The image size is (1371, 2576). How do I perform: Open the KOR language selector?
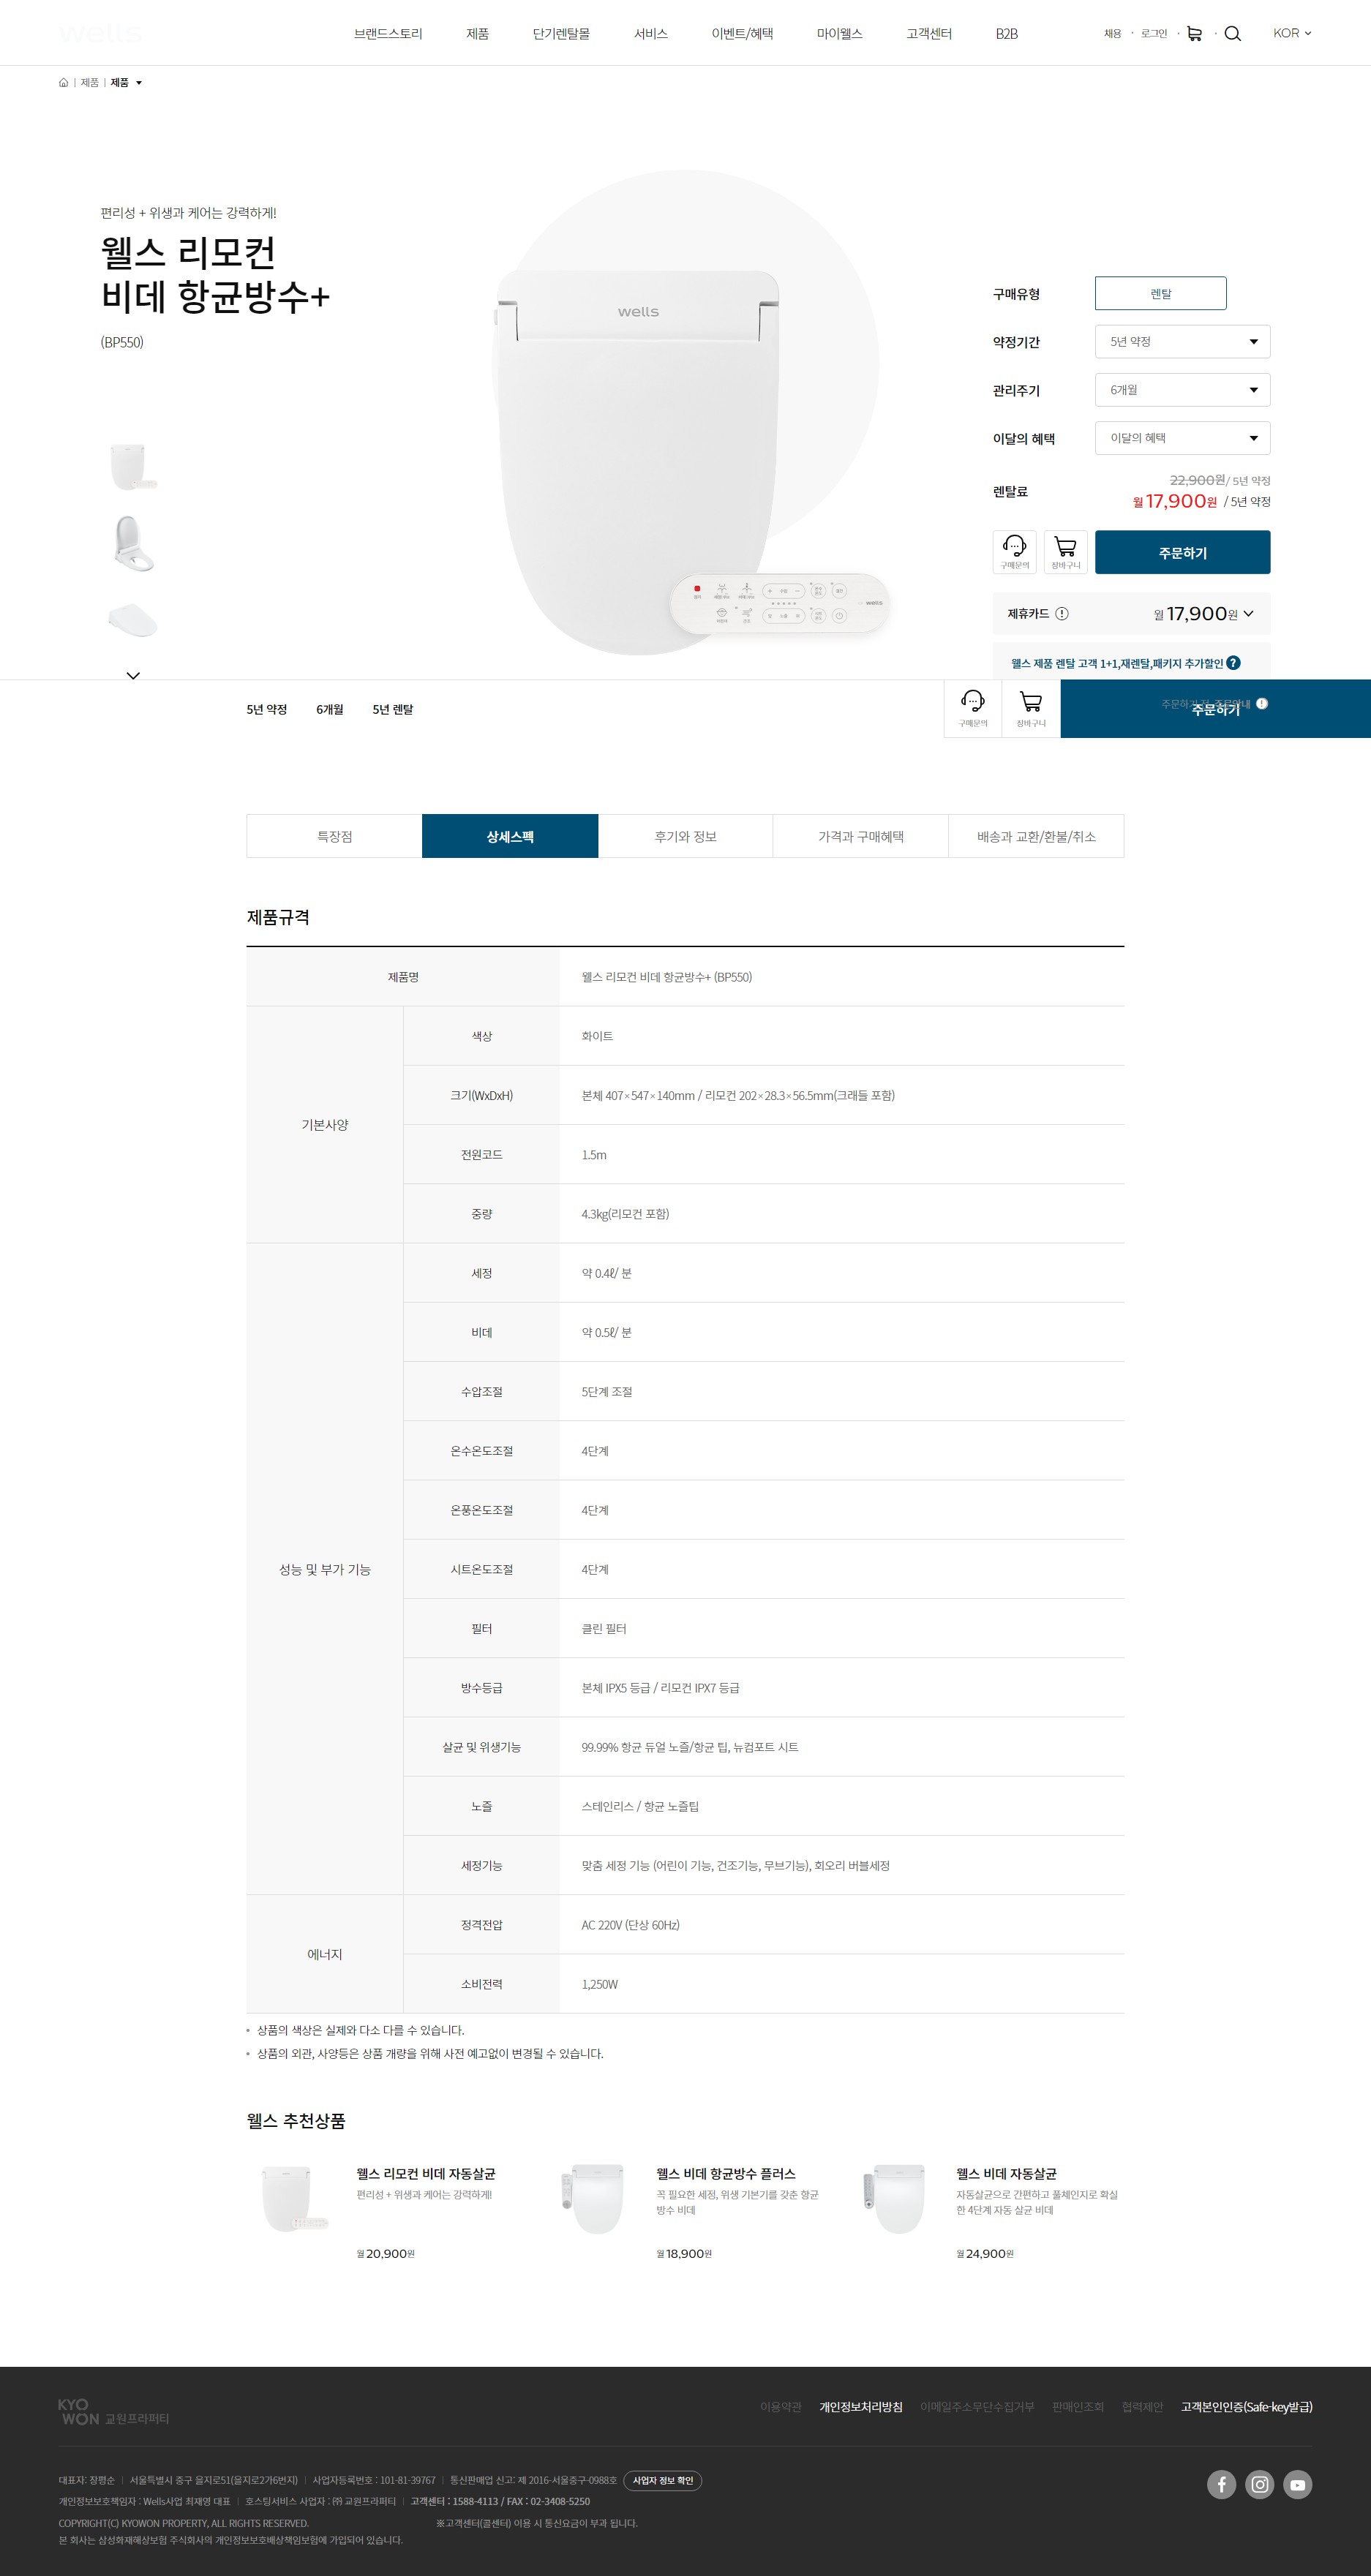coord(1292,33)
